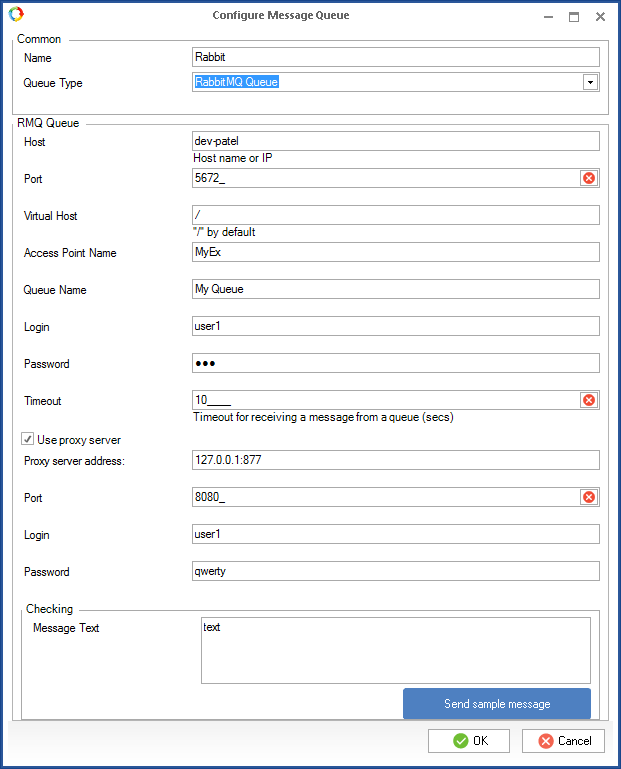This screenshot has width=621, height=769.
Task: Click the RMQ Password field with dots
Action: 395,363
